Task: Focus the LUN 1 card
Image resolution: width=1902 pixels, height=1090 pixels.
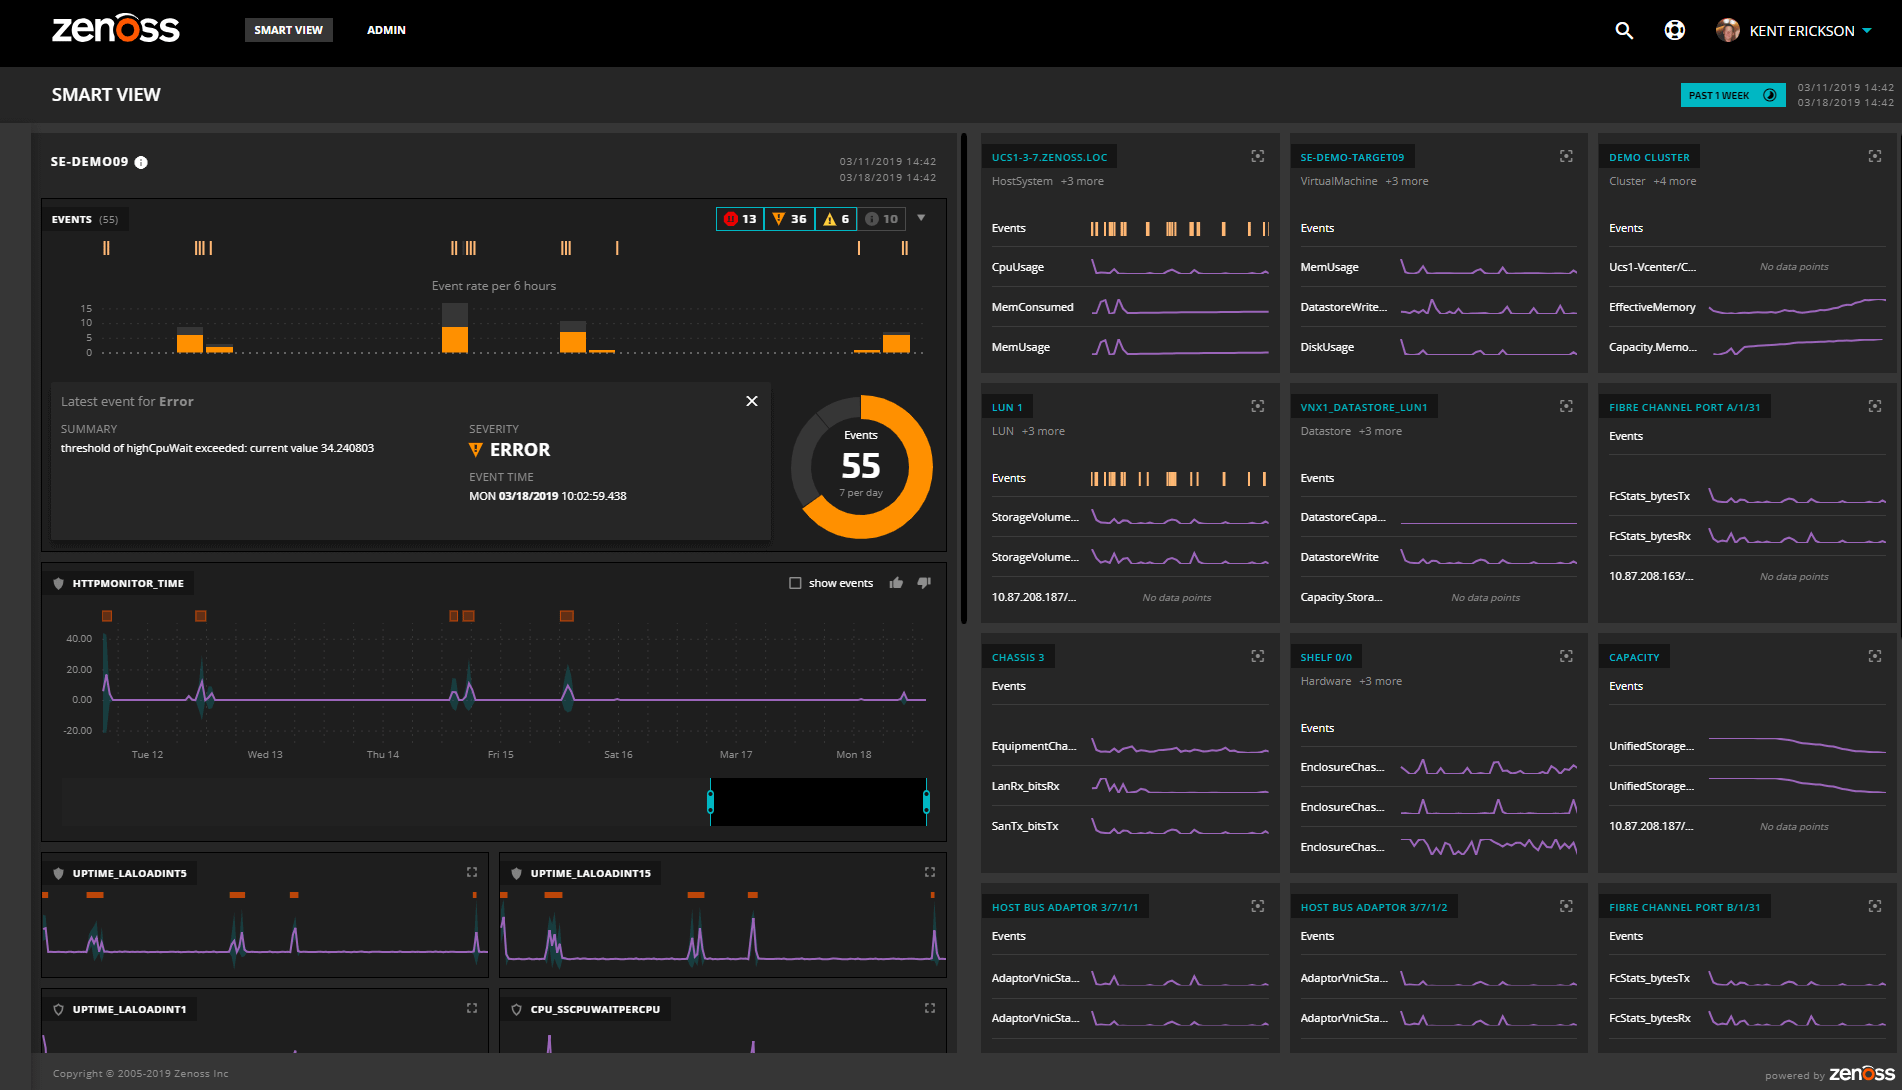Action: pyautogui.click(x=1258, y=406)
